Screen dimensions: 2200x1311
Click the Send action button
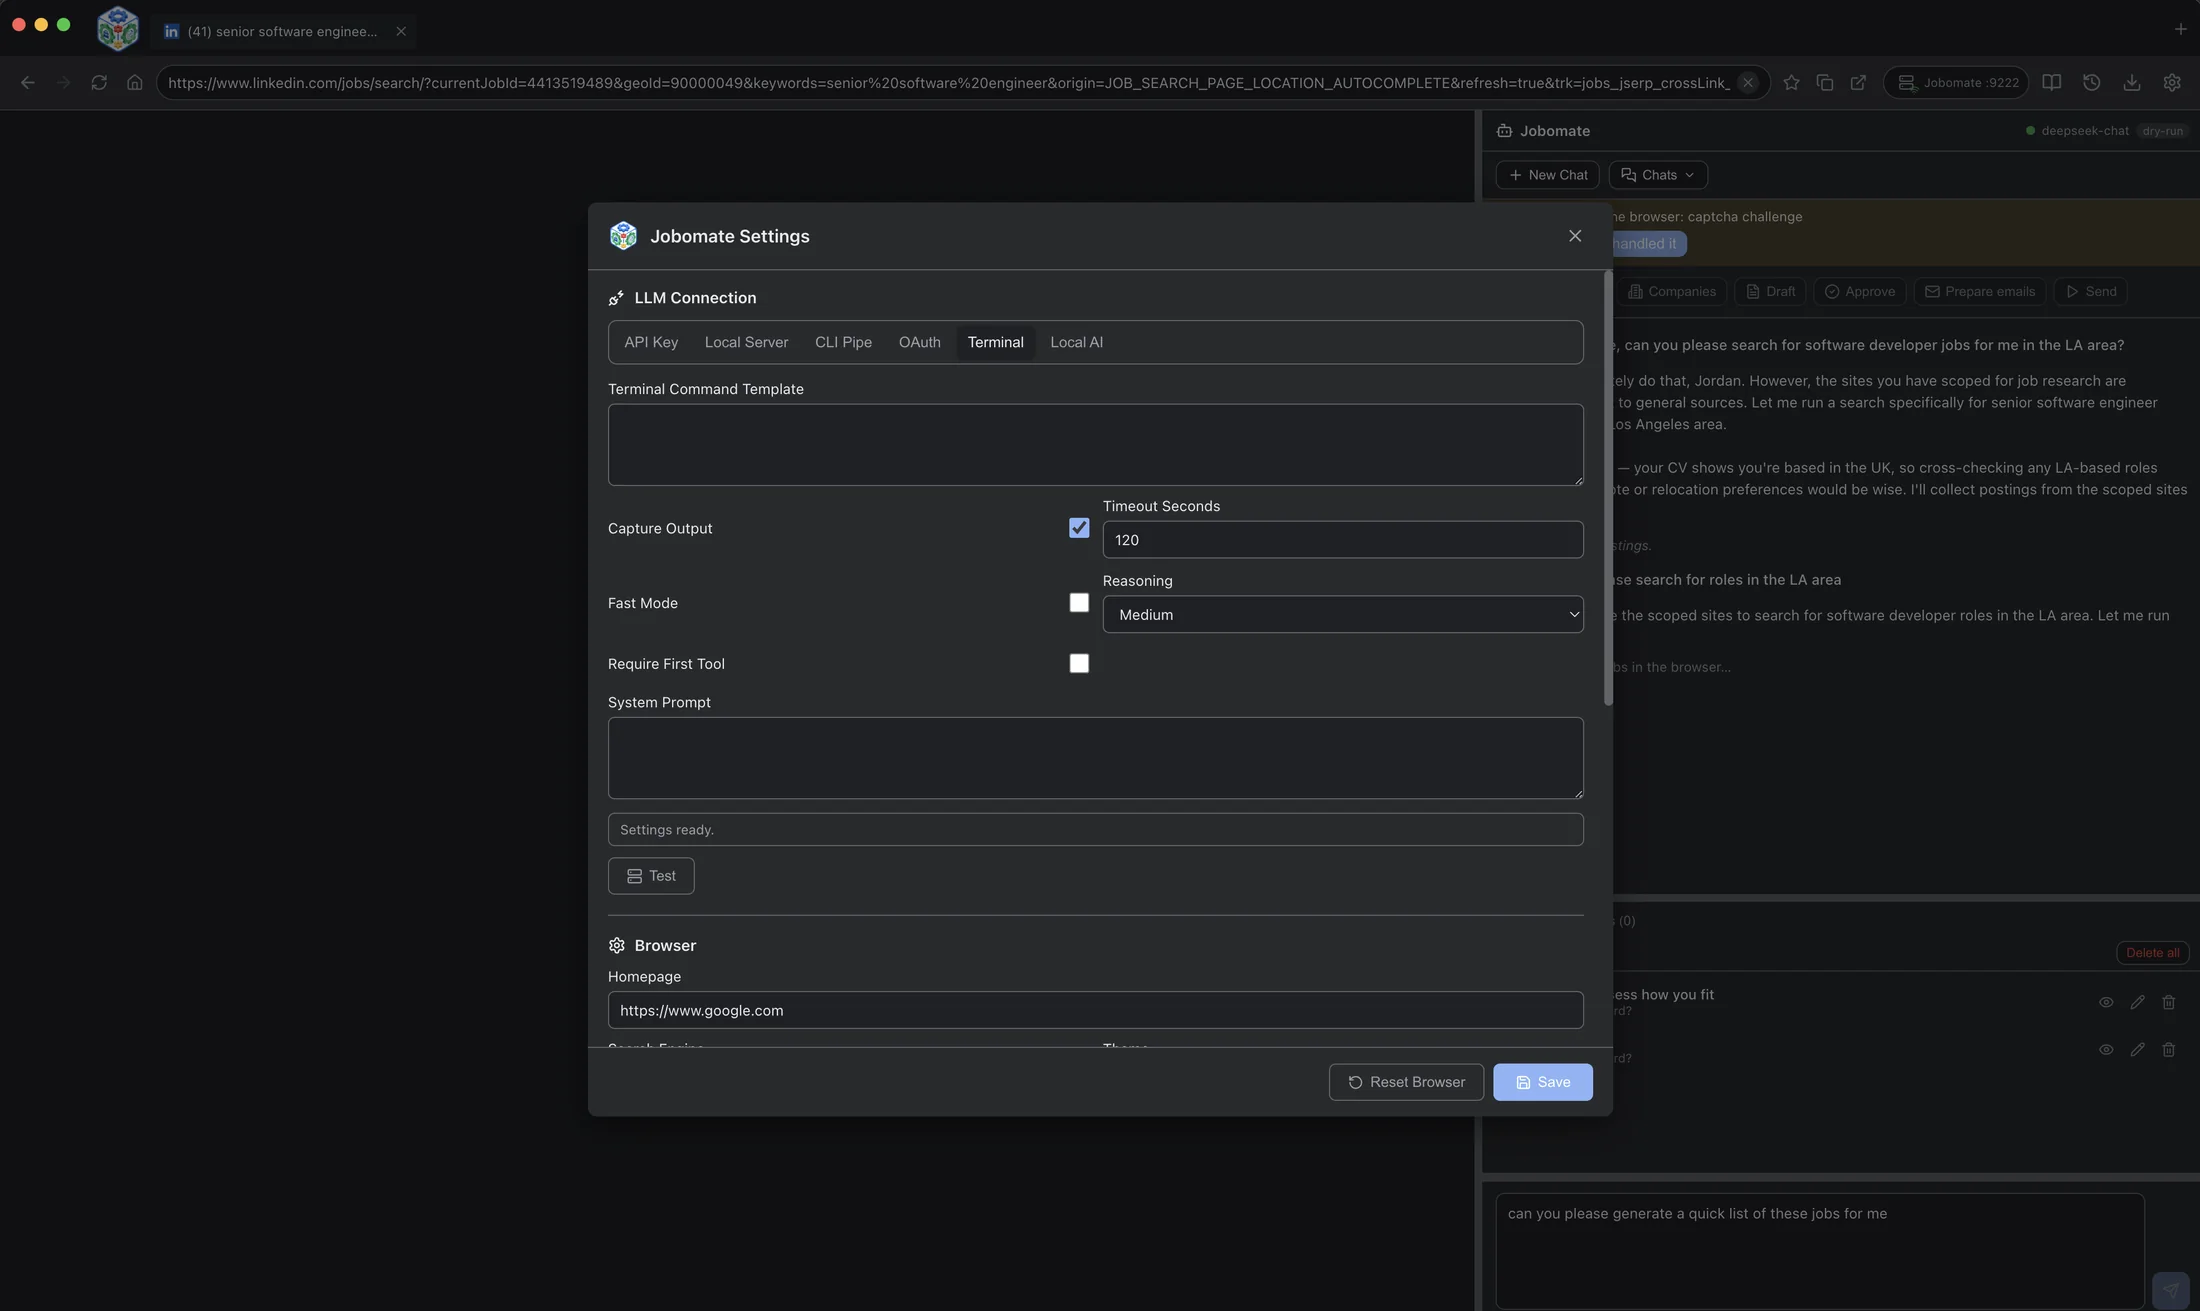click(2090, 292)
